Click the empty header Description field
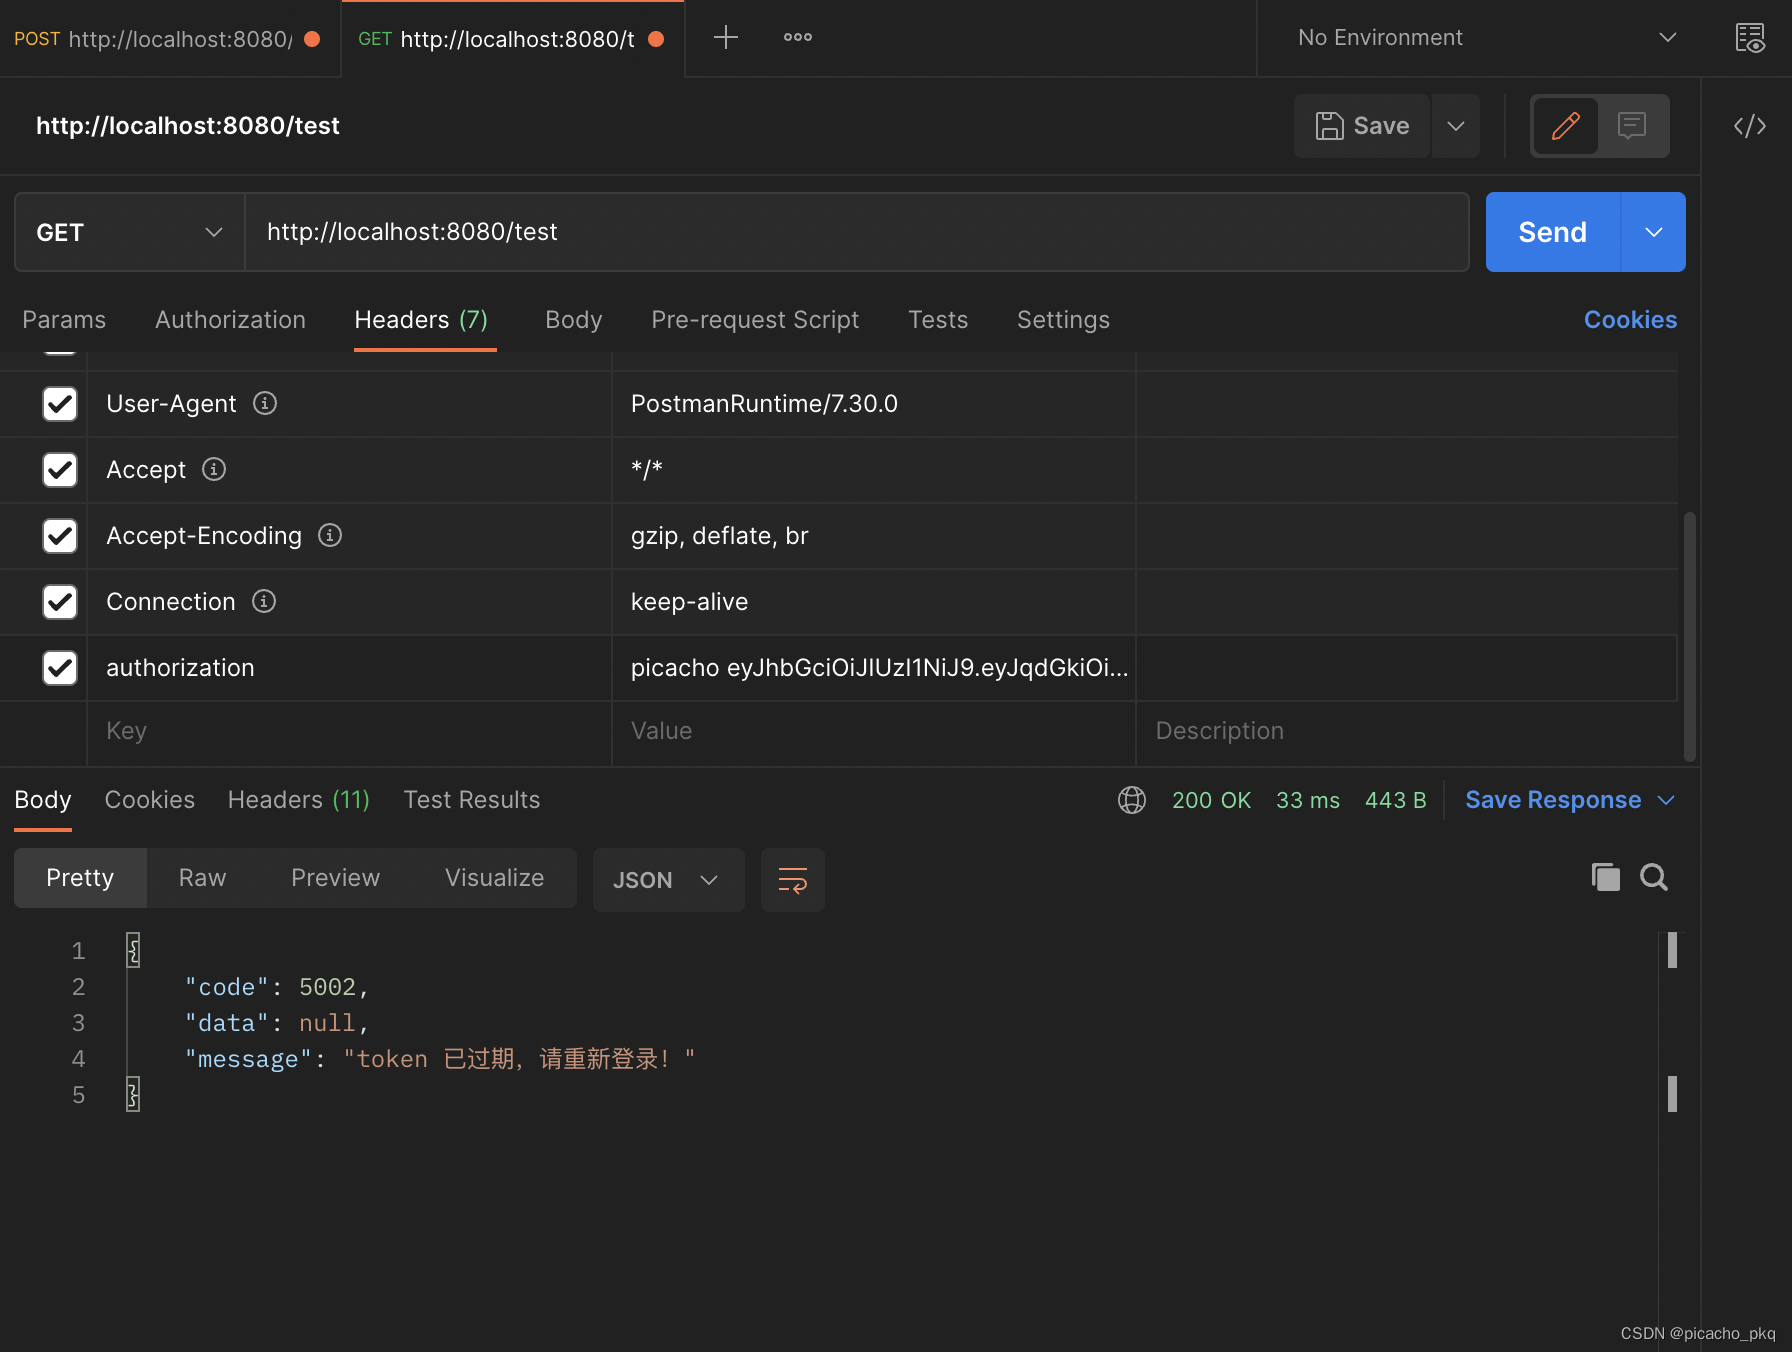The height and width of the screenshot is (1352, 1792). [1406, 731]
